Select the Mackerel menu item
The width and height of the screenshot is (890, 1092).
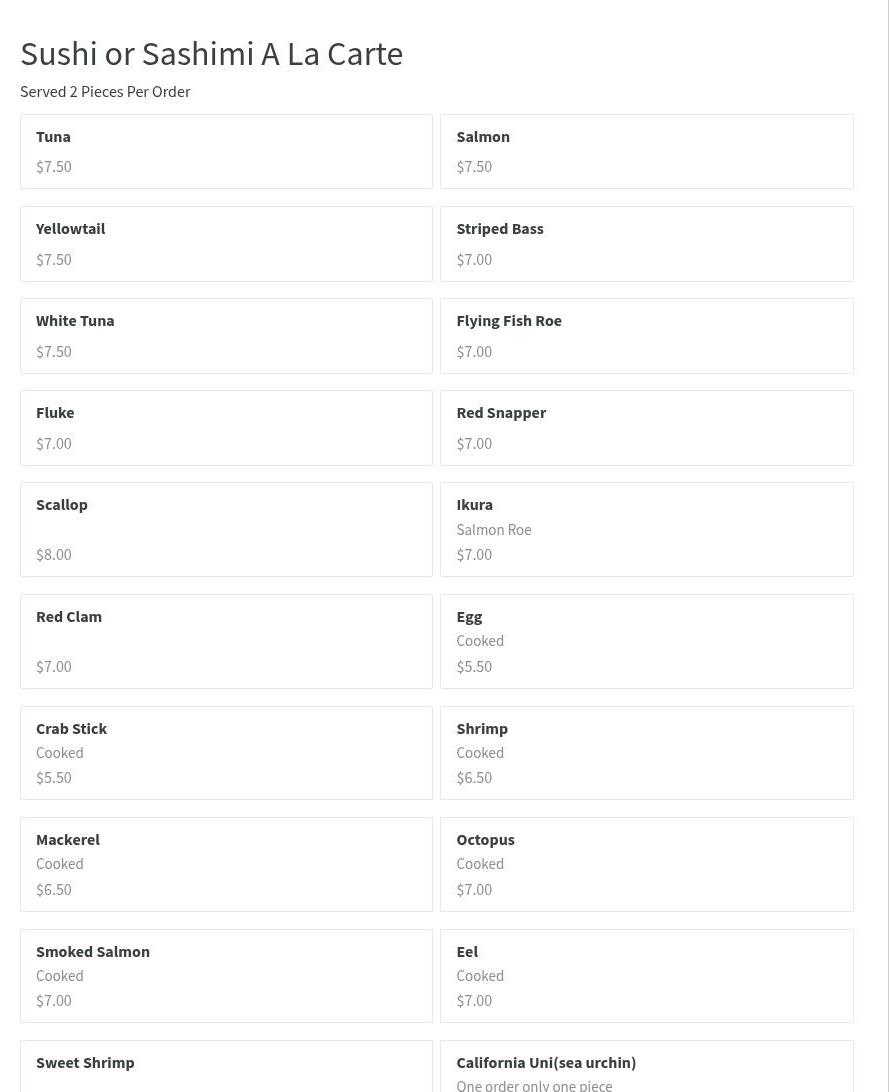click(x=226, y=864)
